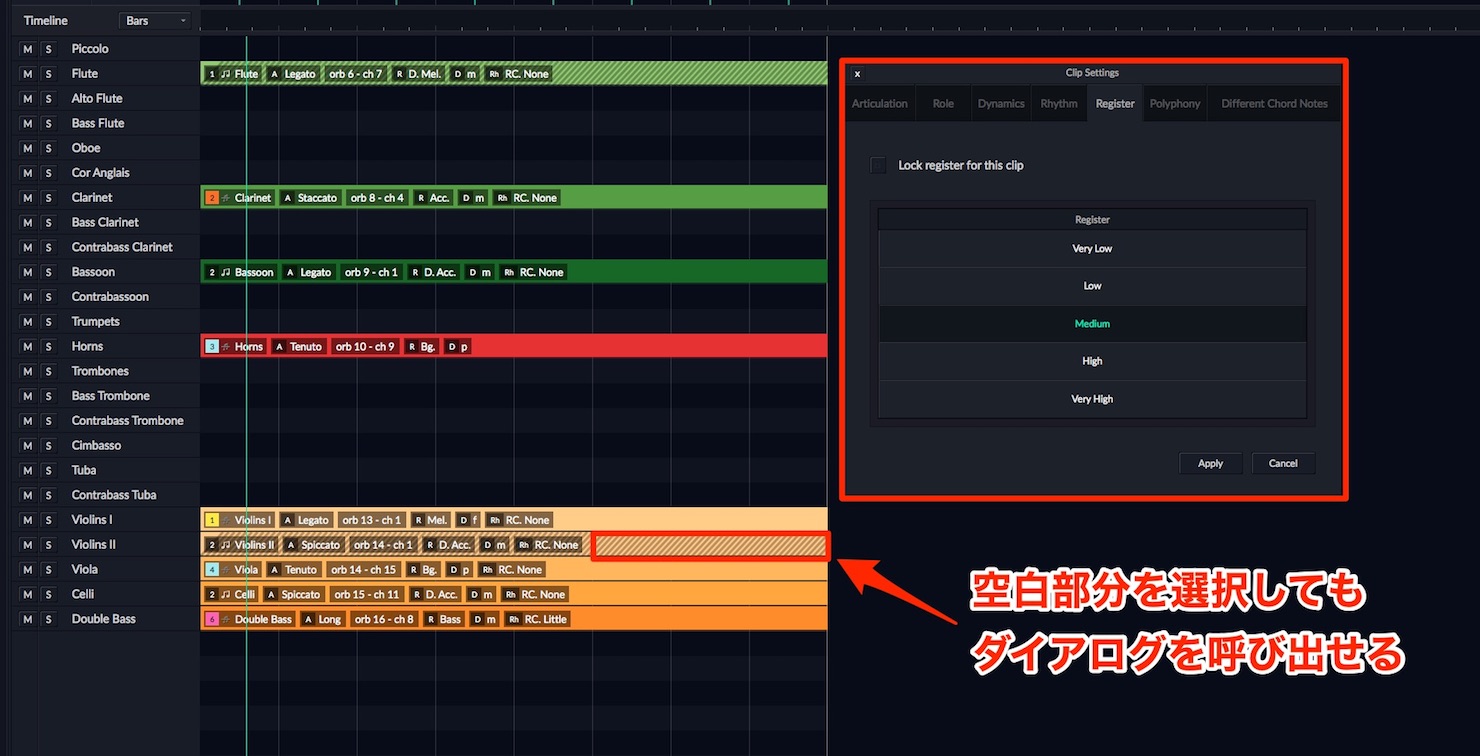Open the D. Acc. role tag on Bassoon clip
This screenshot has height=756, width=1480.
coord(433,272)
